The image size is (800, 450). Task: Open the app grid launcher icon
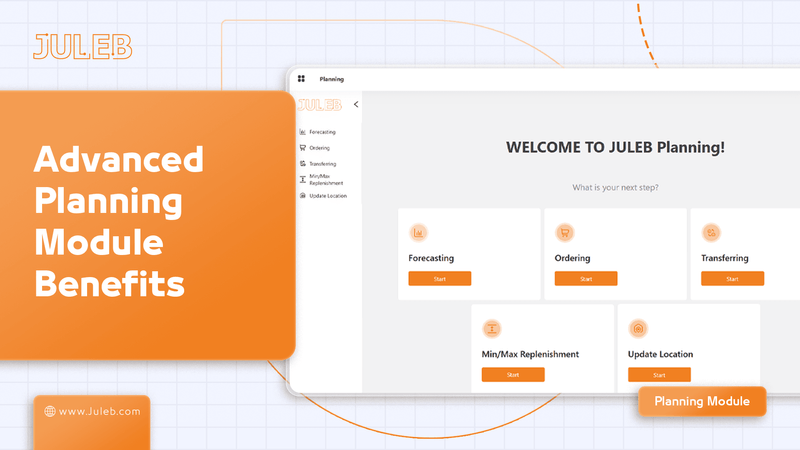301,78
